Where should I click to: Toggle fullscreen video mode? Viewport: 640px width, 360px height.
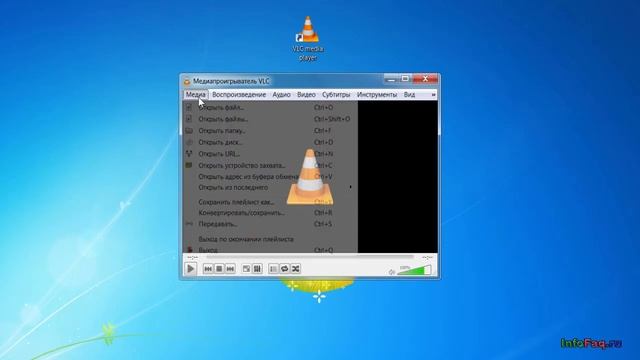click(246, 269)
